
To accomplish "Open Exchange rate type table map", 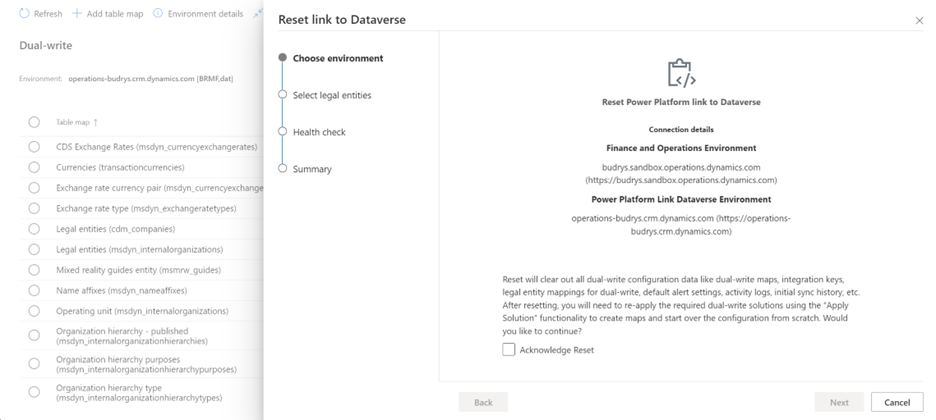I will (146, 209).
